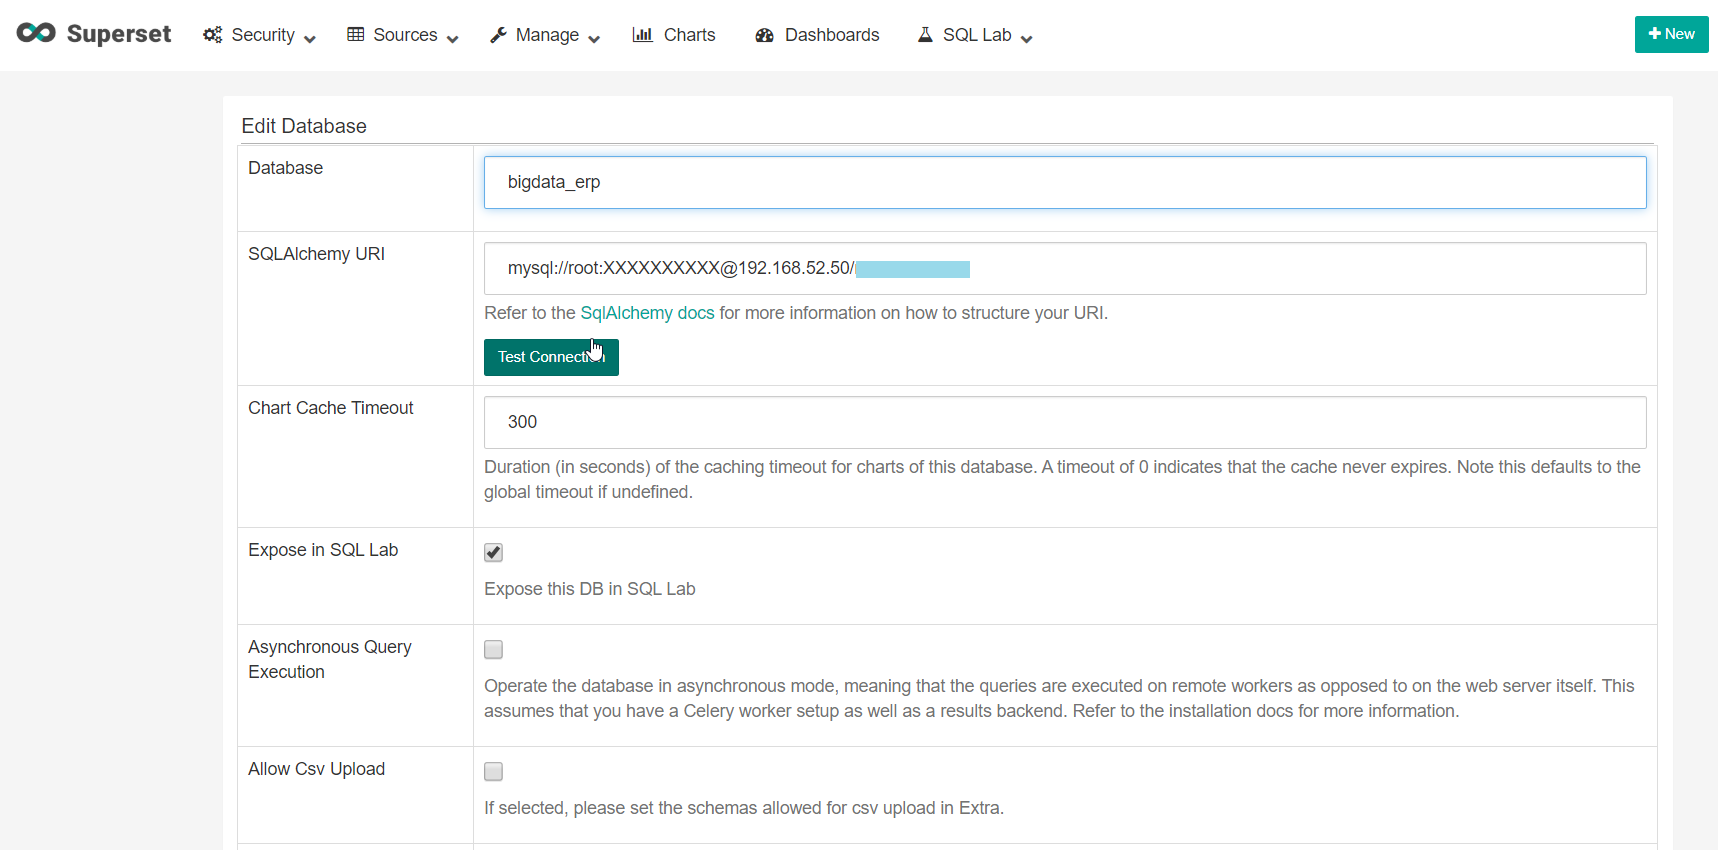Click the Charts bar chart icon
Image resolution: width=1718 pixels, height=850 pixels.
tap(642, 35)
